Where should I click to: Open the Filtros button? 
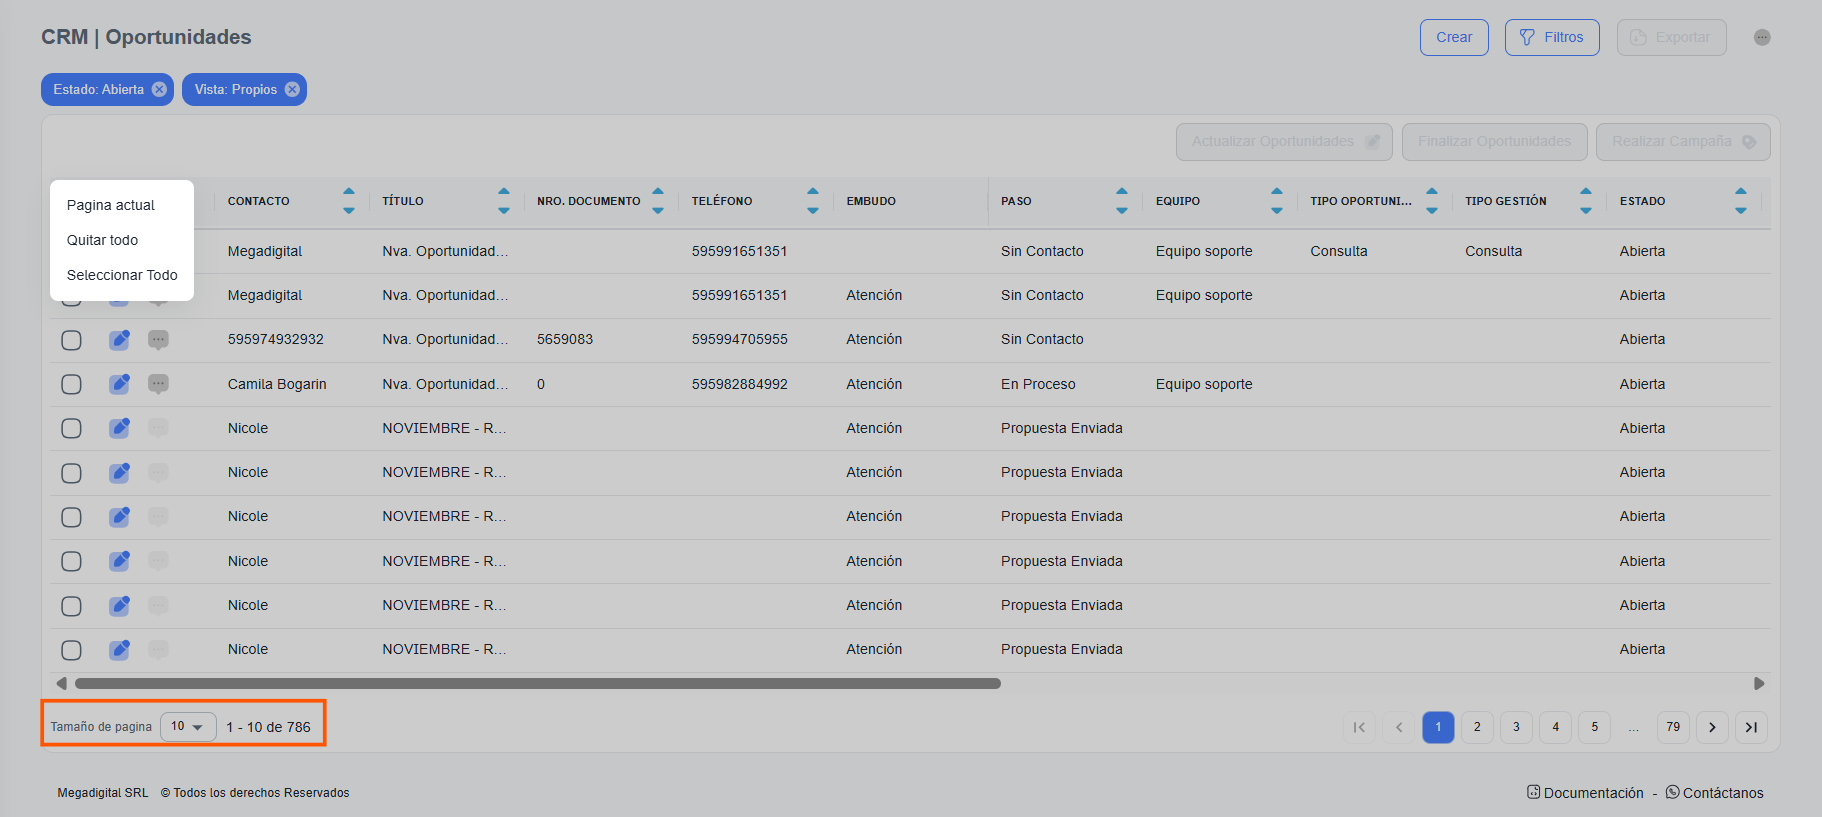[x=1551, y=37]
